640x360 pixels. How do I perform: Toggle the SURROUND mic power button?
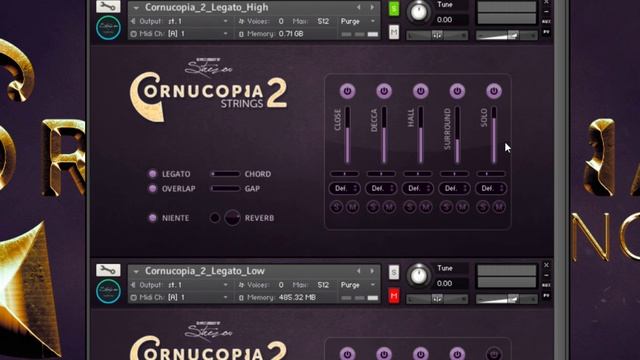tap(457, 91)
